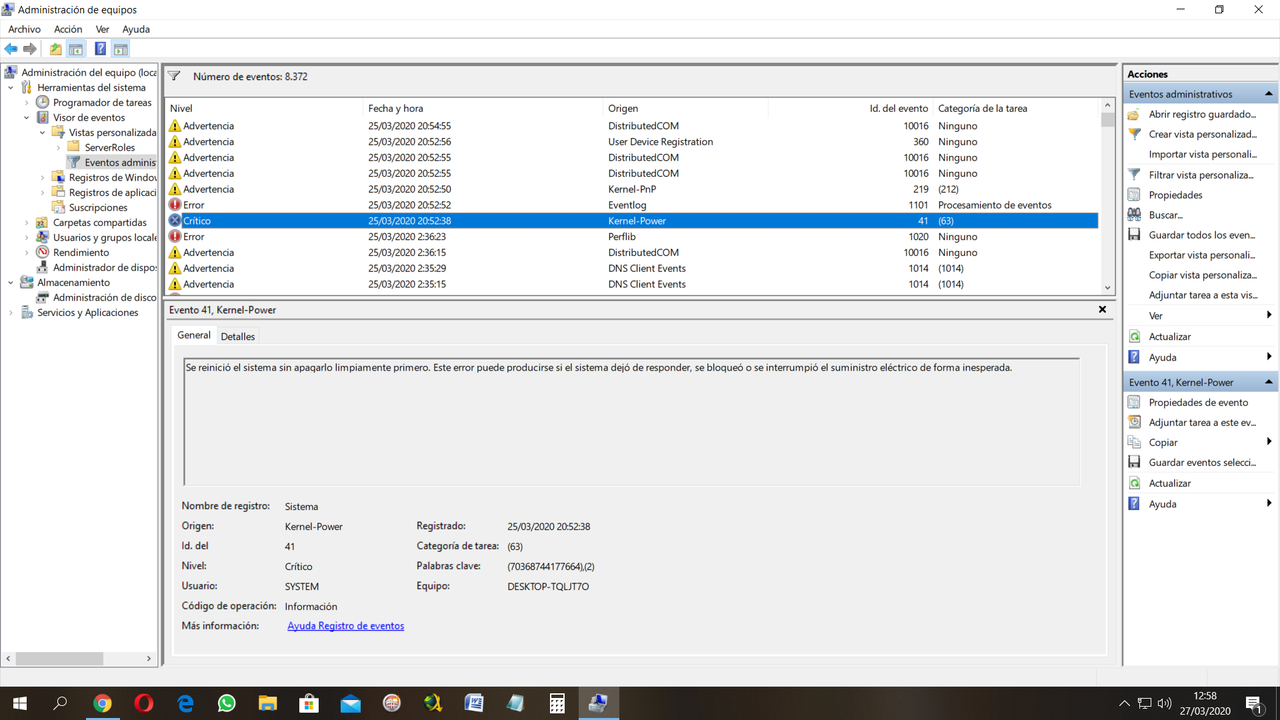
Task: Expand Carpetas compartidas node
Action: pos(28,222)
